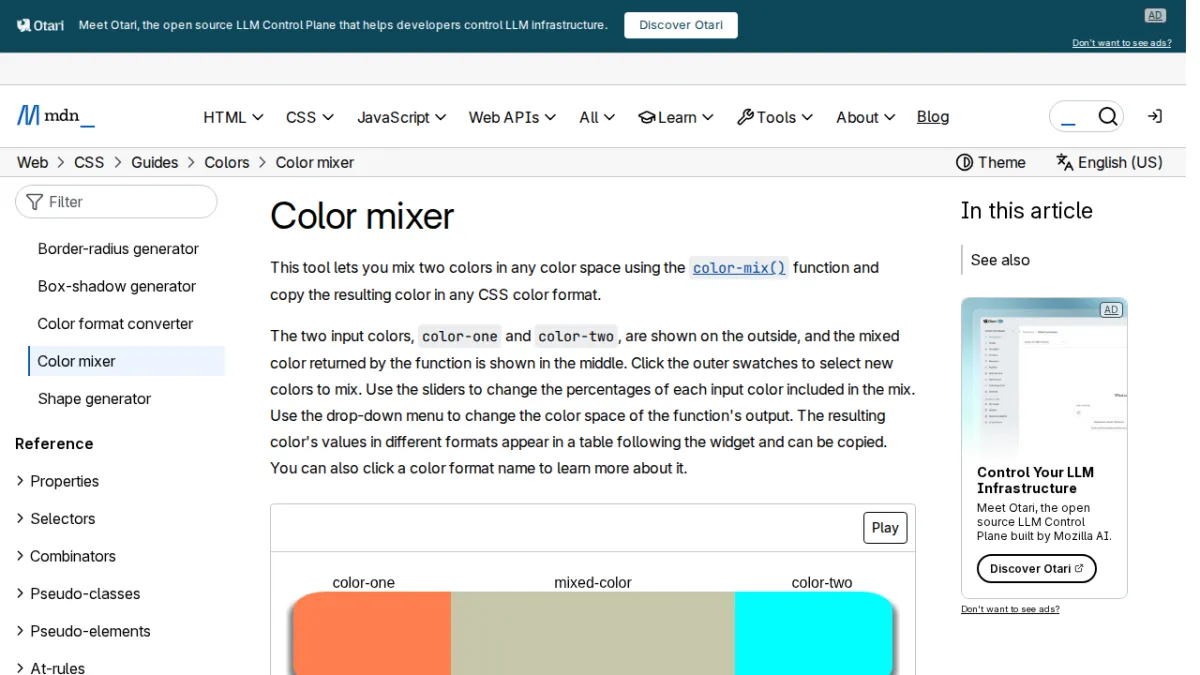
Task: Expand the Web APIs navigation menu
Action: [x=512, y=117]
